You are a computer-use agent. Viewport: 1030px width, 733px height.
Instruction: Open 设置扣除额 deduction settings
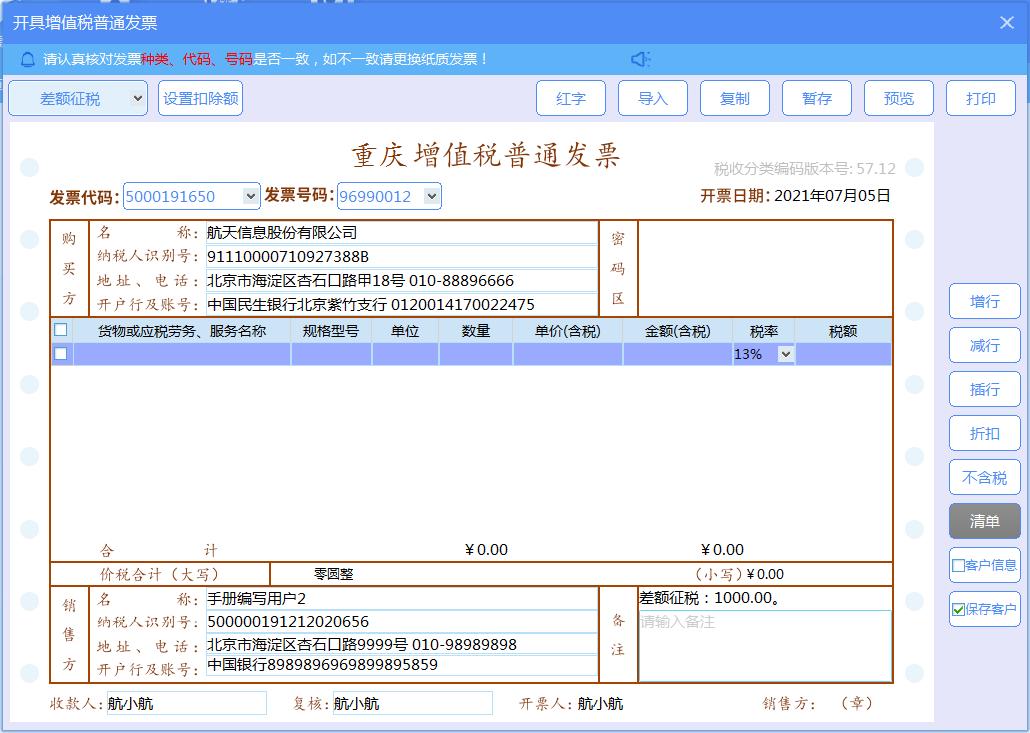200,98
